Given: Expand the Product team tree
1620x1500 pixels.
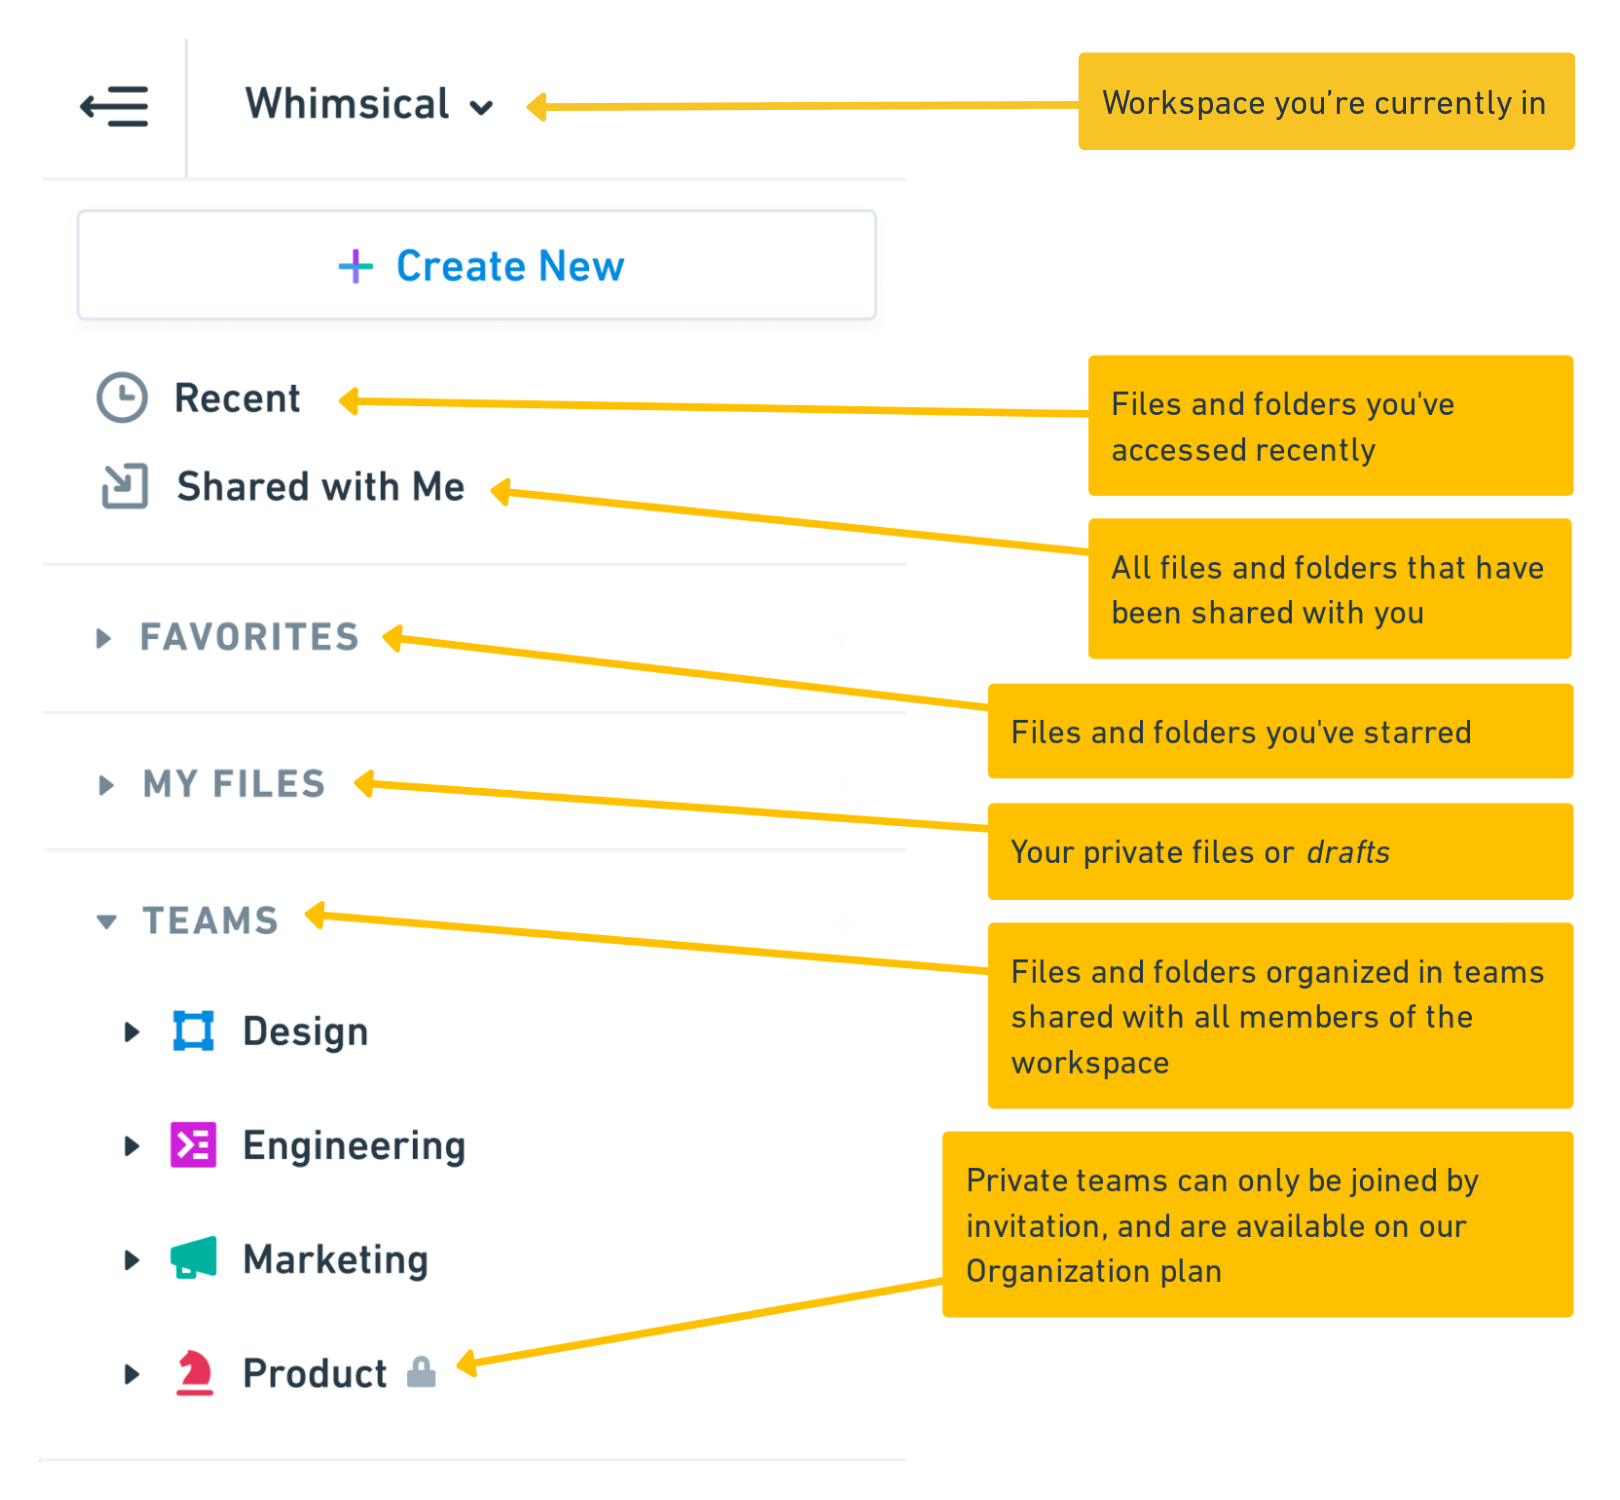Looking at the screenshot, I should pos(131,1372).
